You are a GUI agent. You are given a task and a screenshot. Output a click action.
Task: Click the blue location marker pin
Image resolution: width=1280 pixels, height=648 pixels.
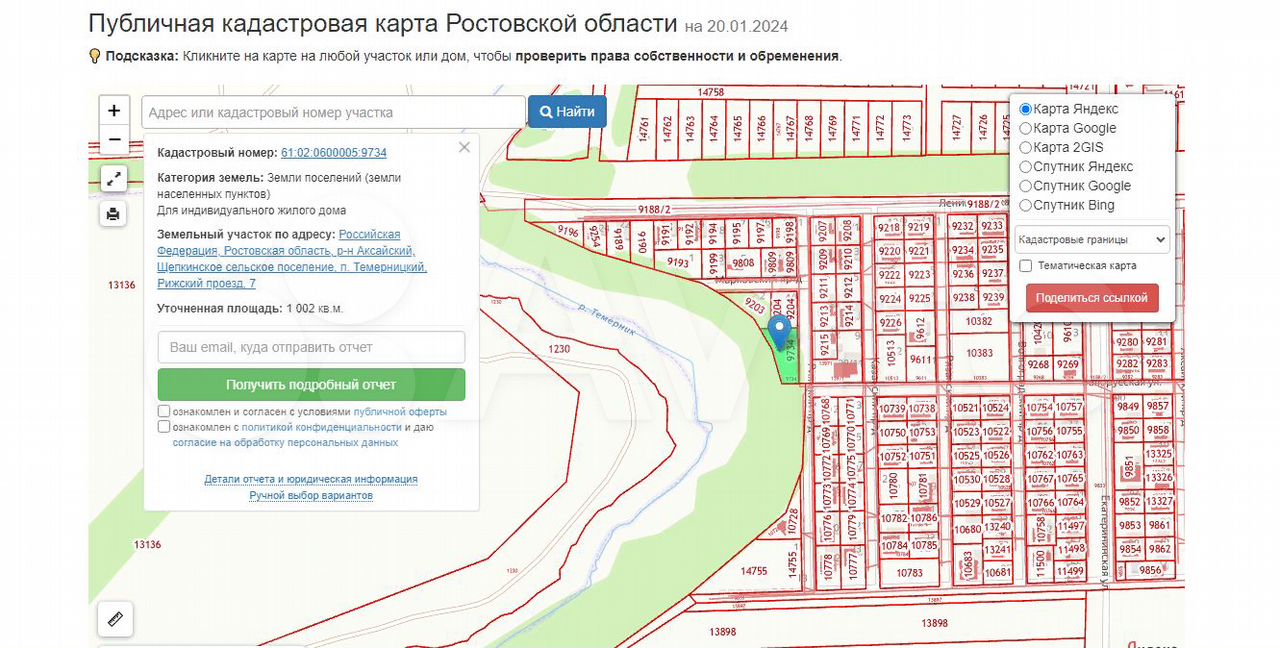click(x=780, y=331)
